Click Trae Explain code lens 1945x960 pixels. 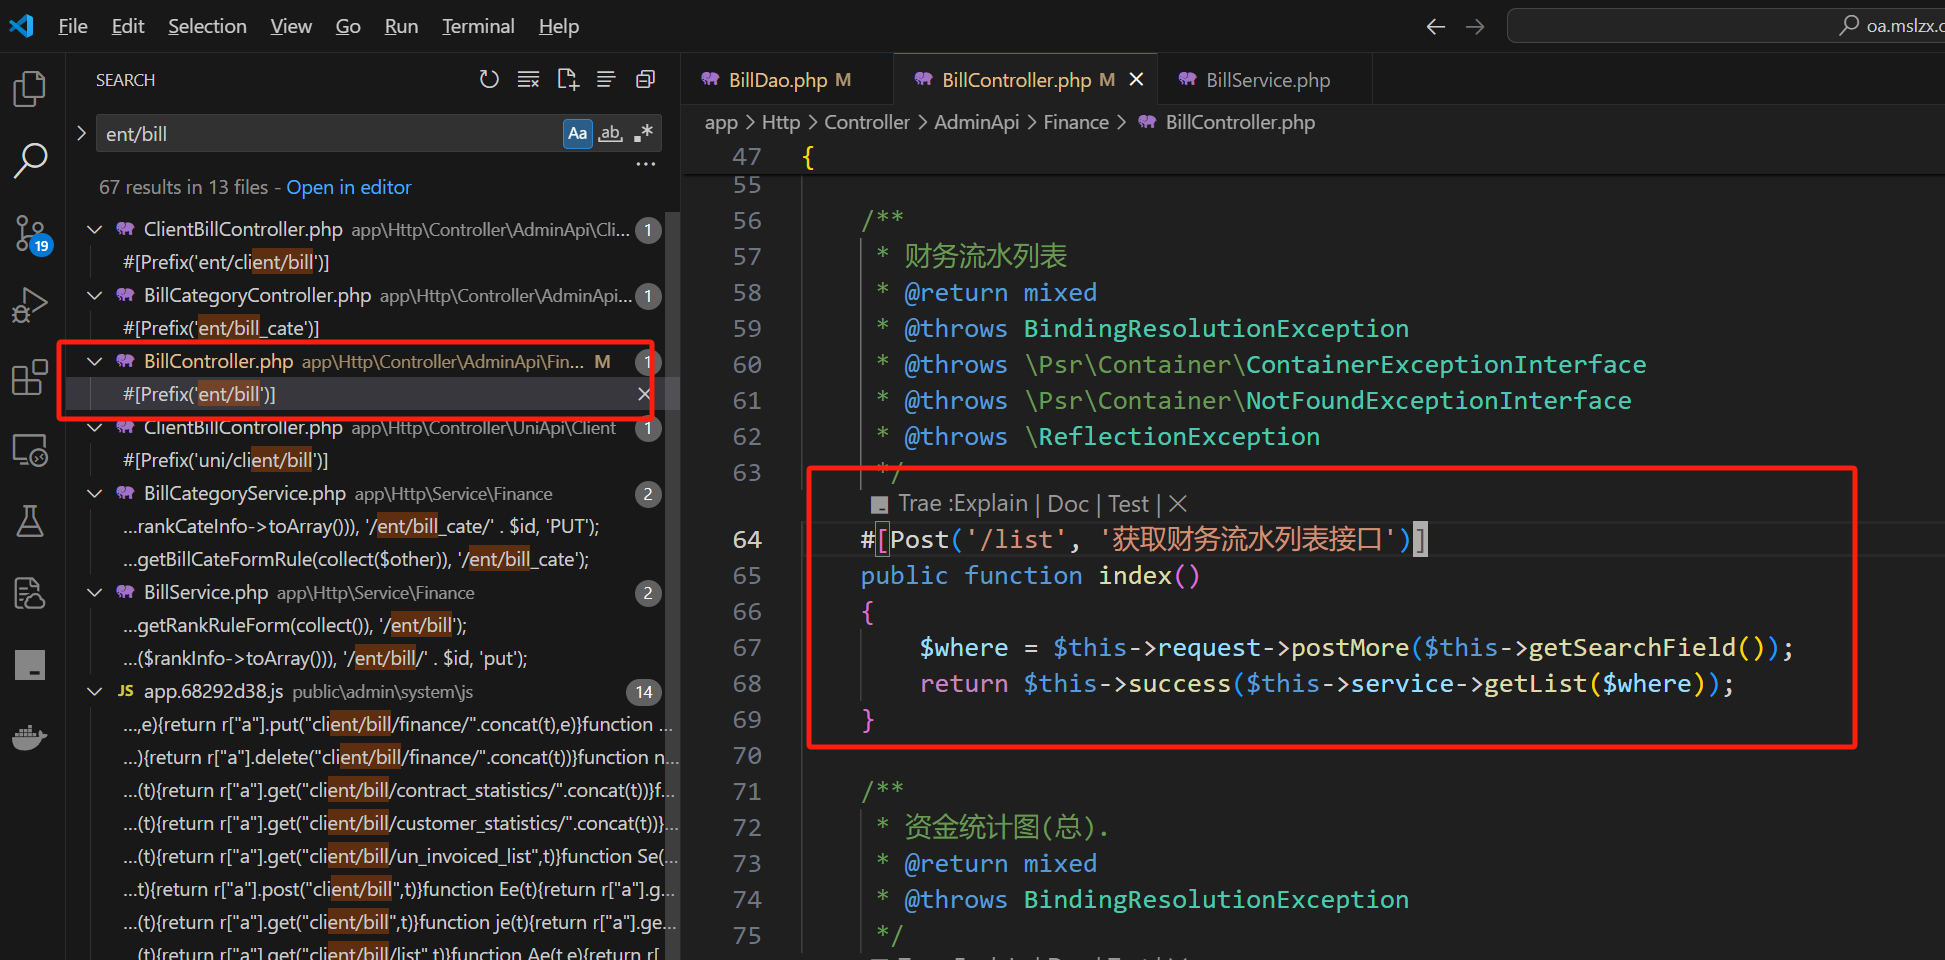[x=963, y=504]
